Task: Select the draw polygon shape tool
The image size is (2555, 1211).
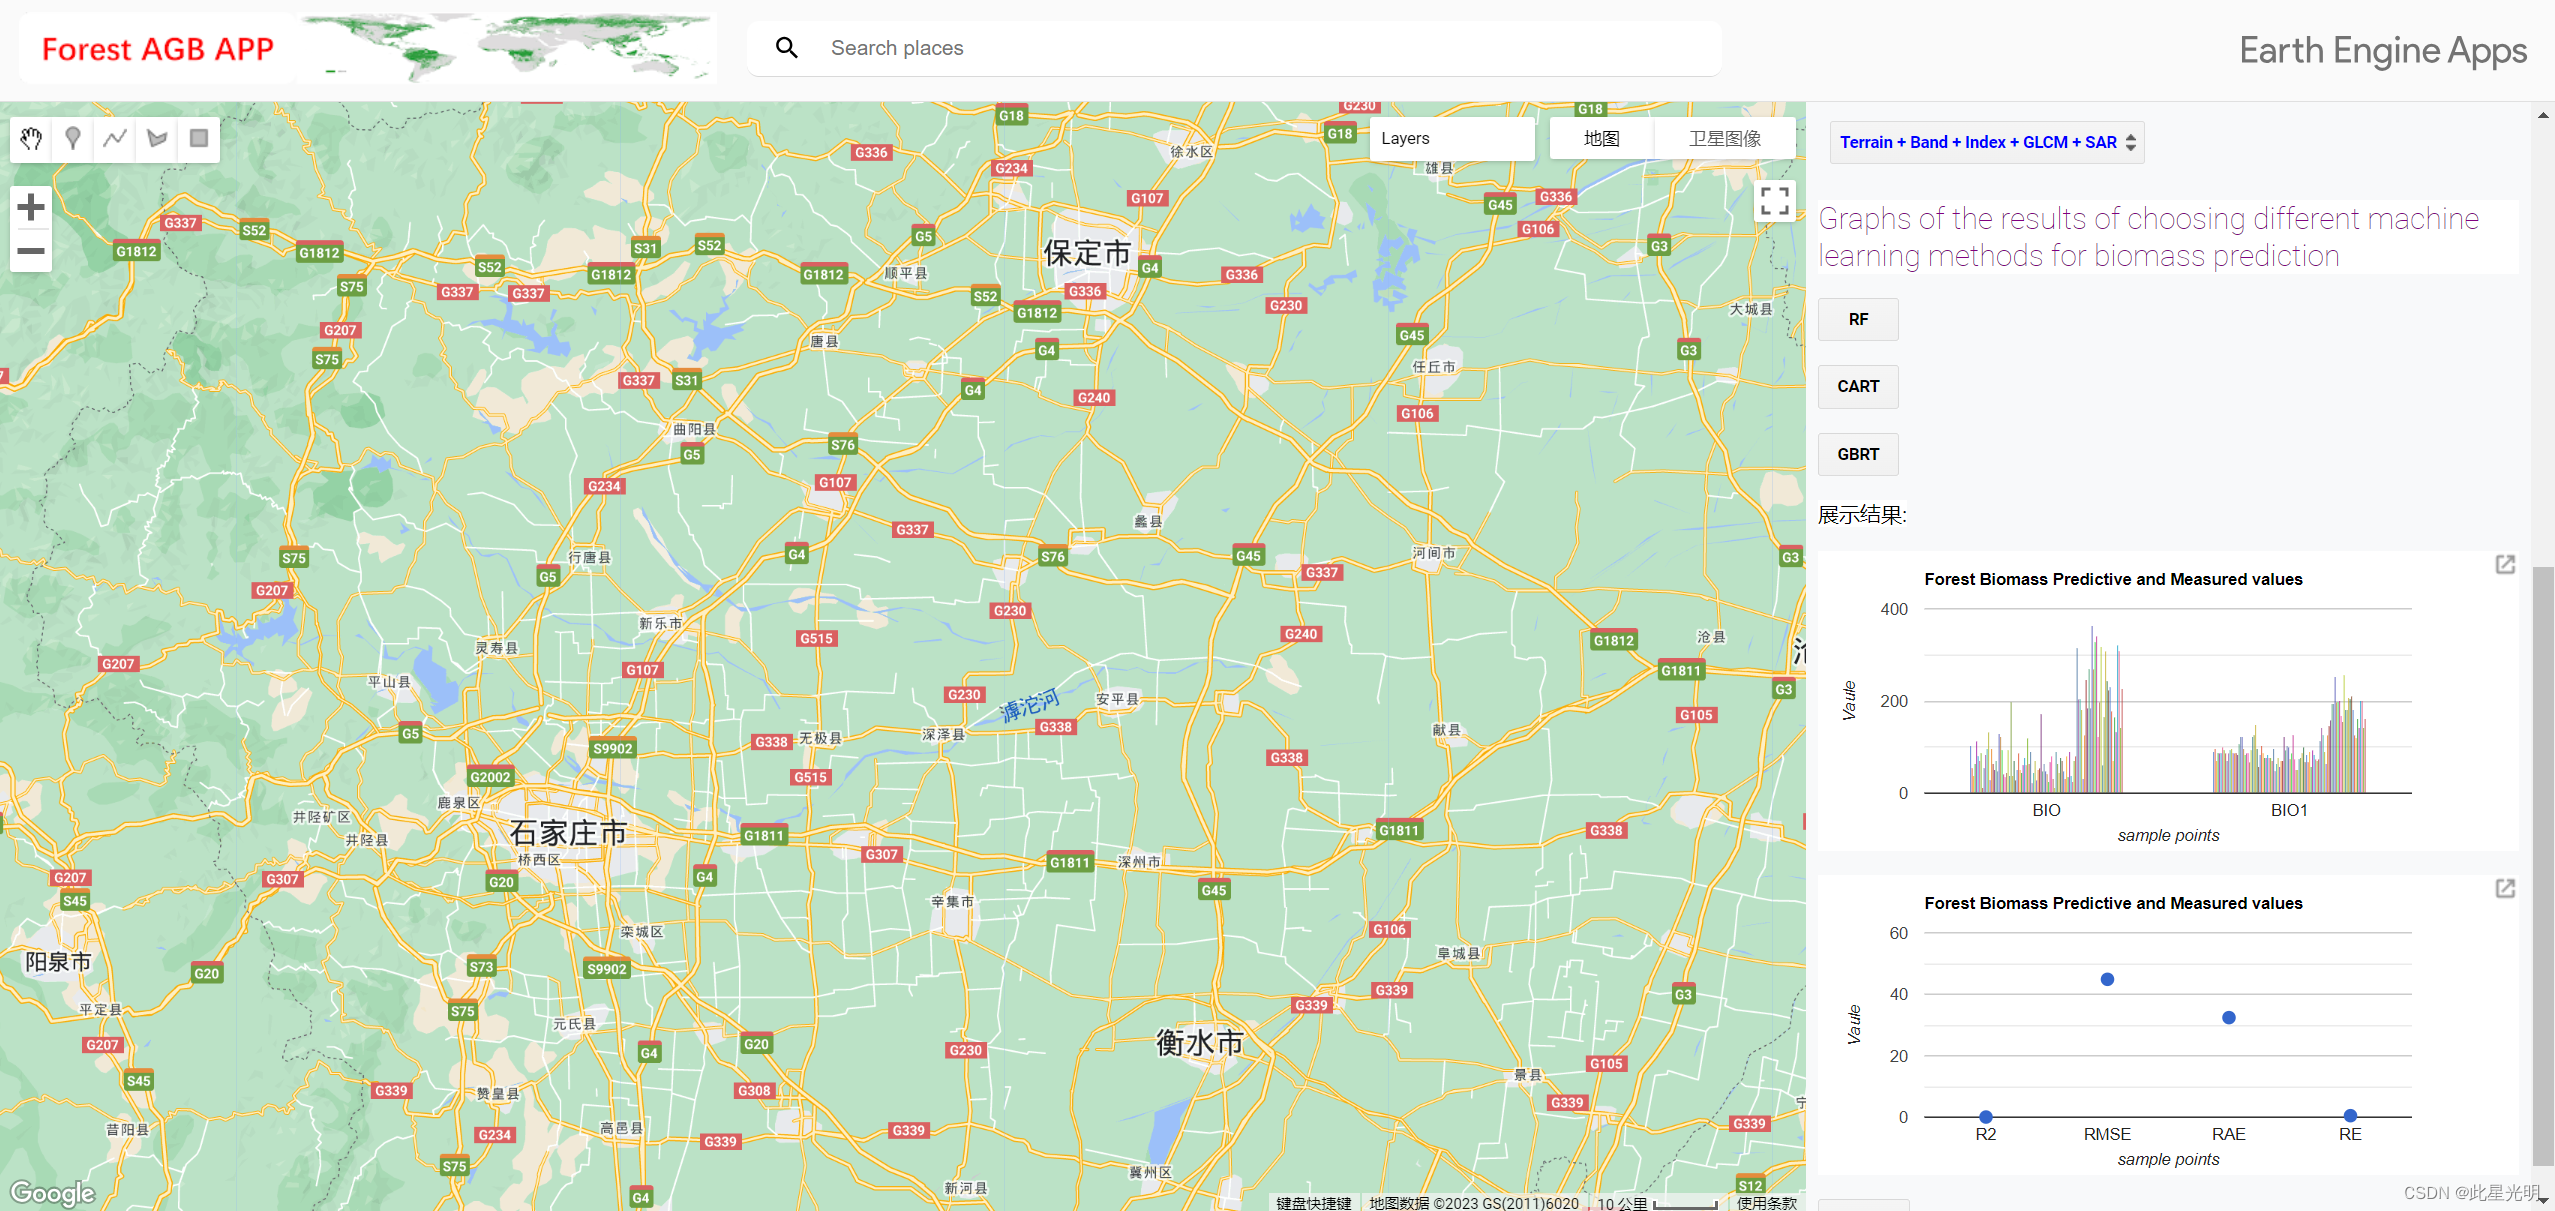Action: pos(157,138)
